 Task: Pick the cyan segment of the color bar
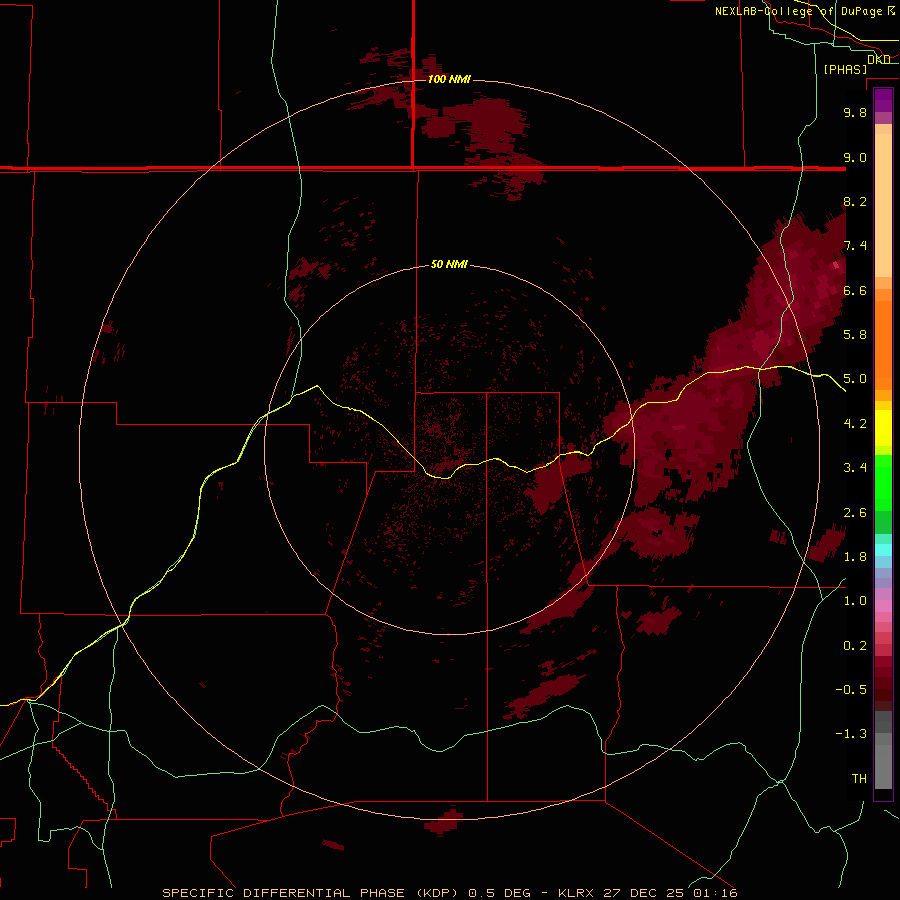883,550
